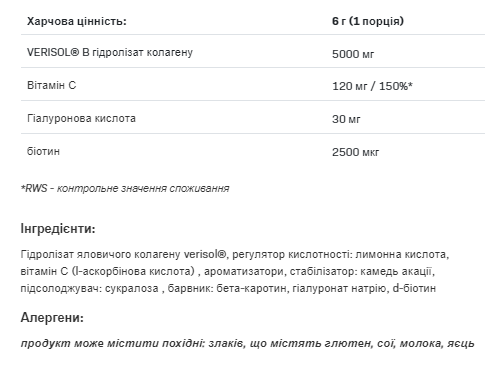This screenshot has width=493, height=365.
Task: Select the 'Вітамін C' row label
Action: (52, 85)
